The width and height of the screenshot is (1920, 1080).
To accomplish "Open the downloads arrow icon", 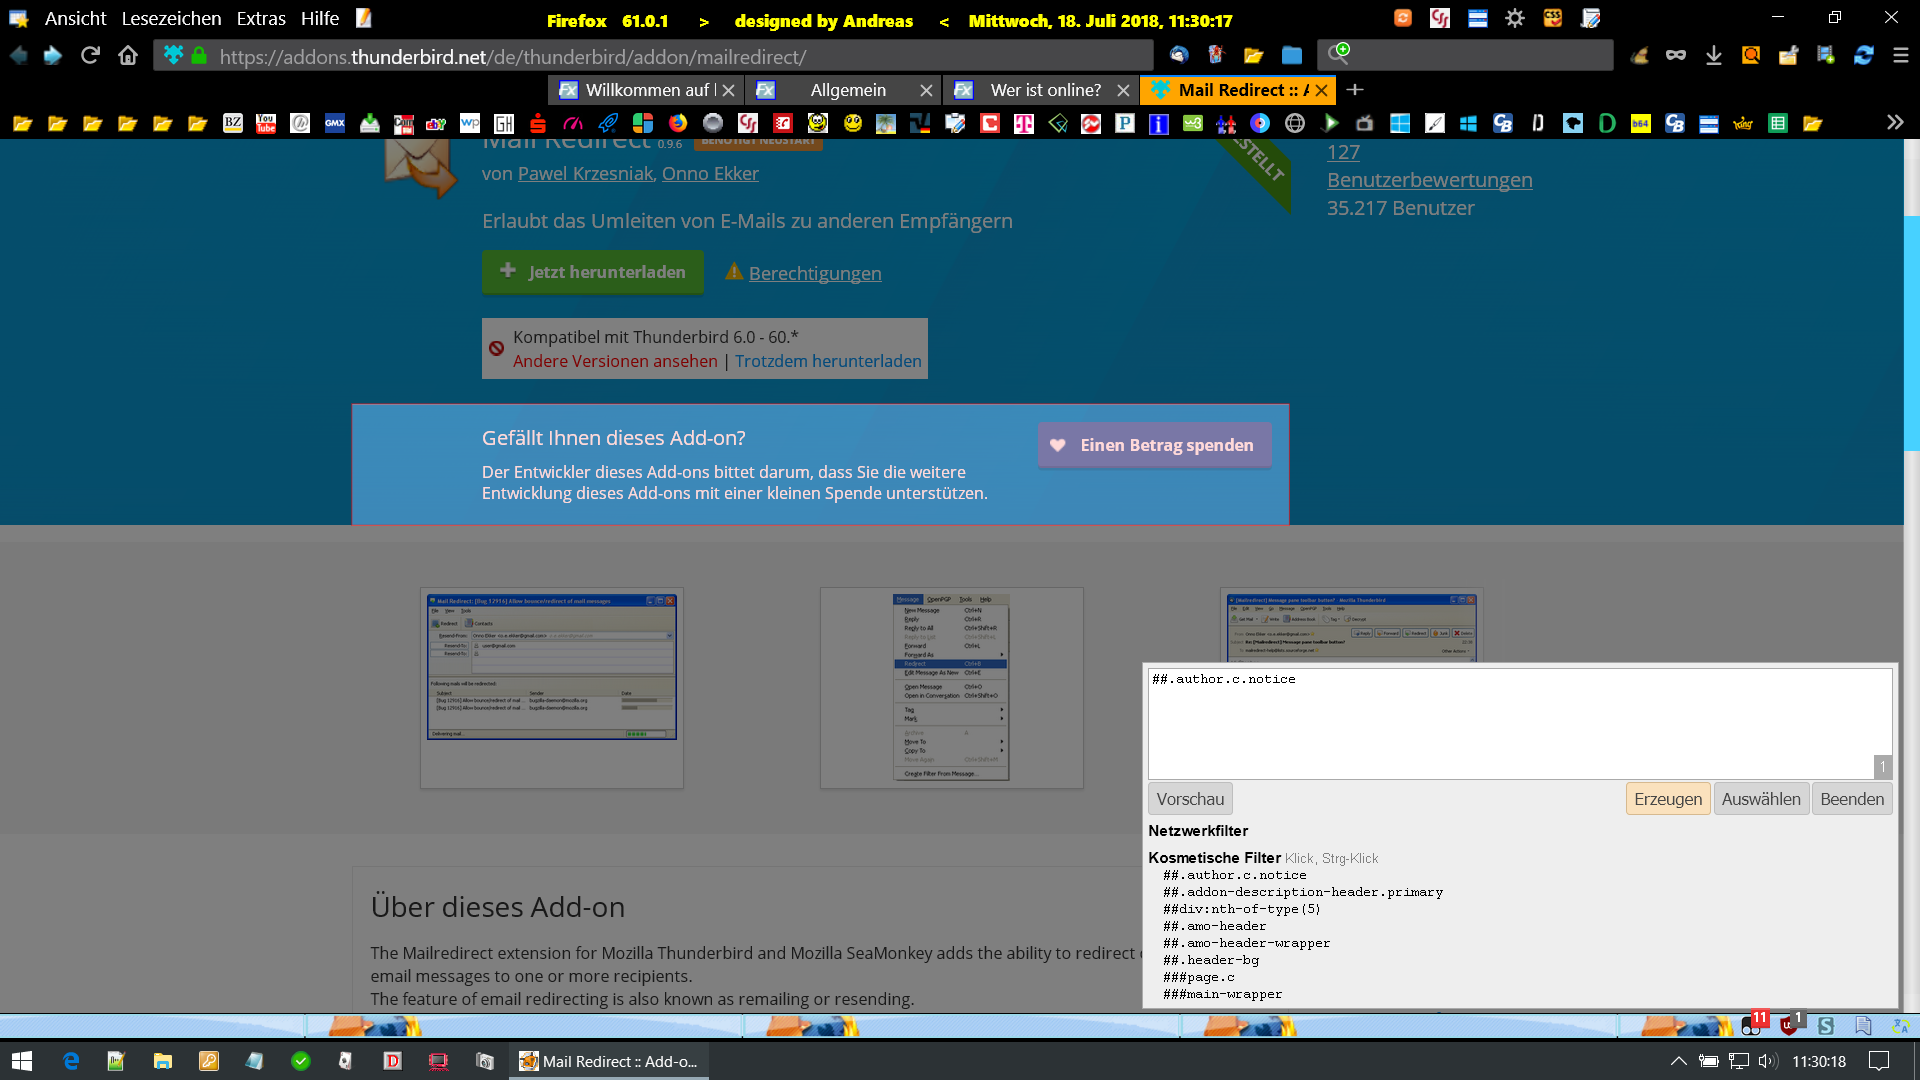I will coord(1713,56).
